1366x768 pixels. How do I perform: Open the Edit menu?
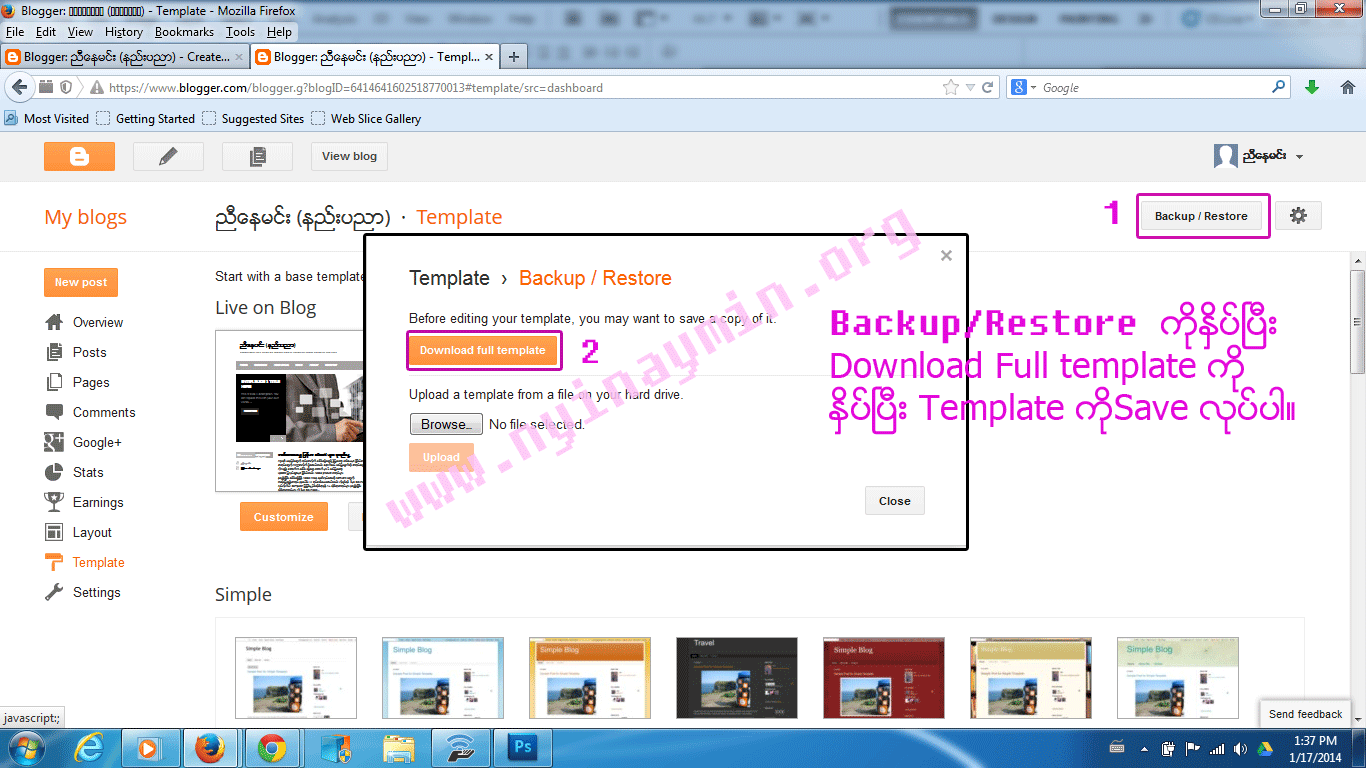(46, 32)
